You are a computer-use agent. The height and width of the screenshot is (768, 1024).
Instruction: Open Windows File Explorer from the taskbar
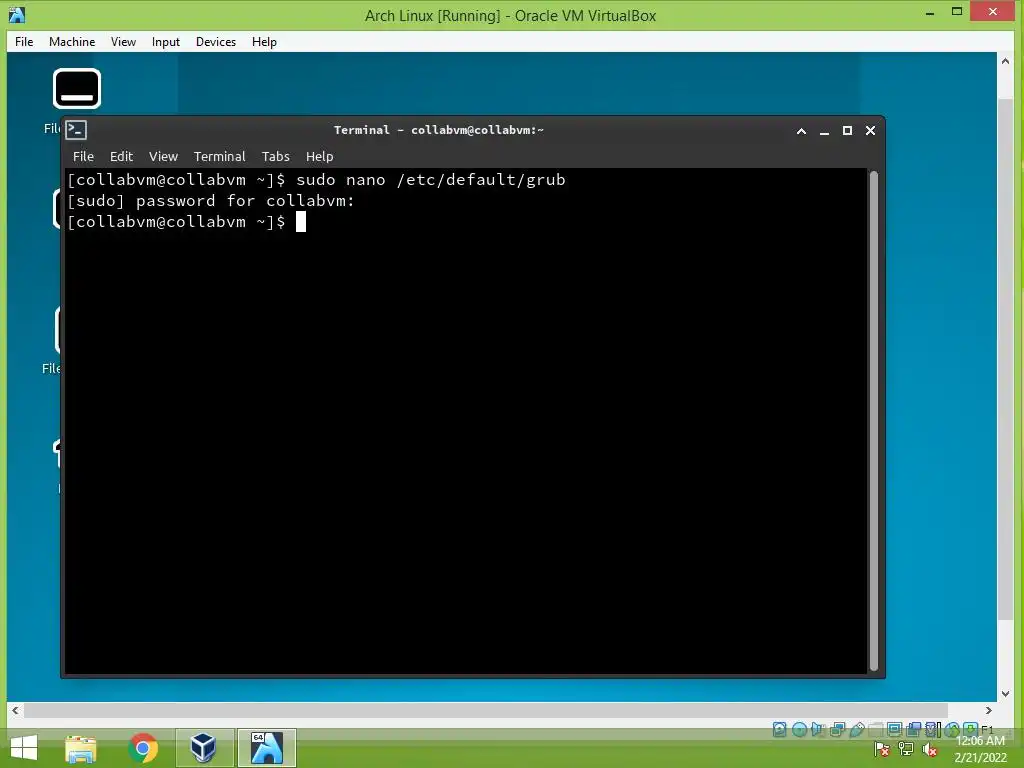click(x=81, y=748)
